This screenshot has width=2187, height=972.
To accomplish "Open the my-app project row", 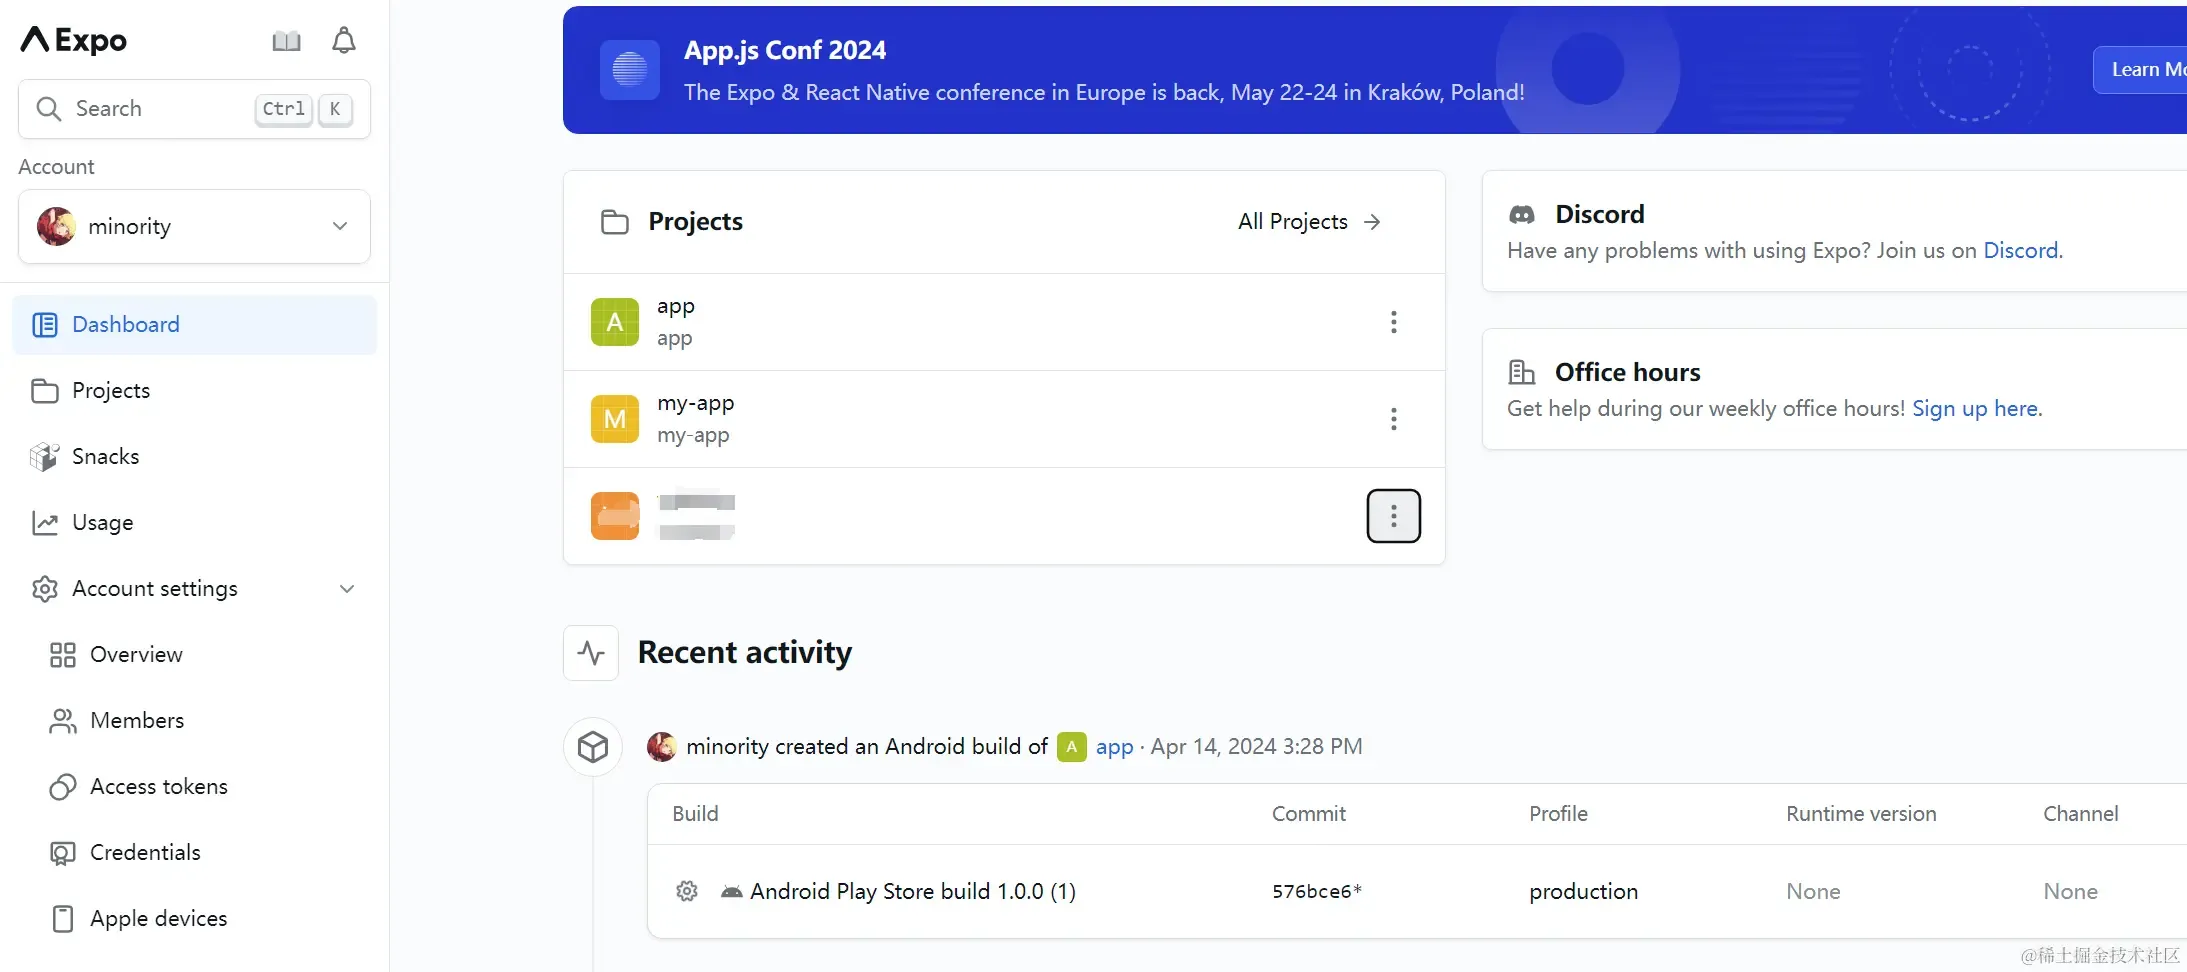I will [1004, 419].
